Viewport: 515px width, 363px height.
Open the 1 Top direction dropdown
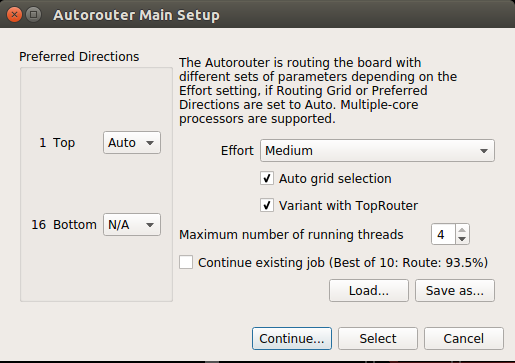coord(132,143)
